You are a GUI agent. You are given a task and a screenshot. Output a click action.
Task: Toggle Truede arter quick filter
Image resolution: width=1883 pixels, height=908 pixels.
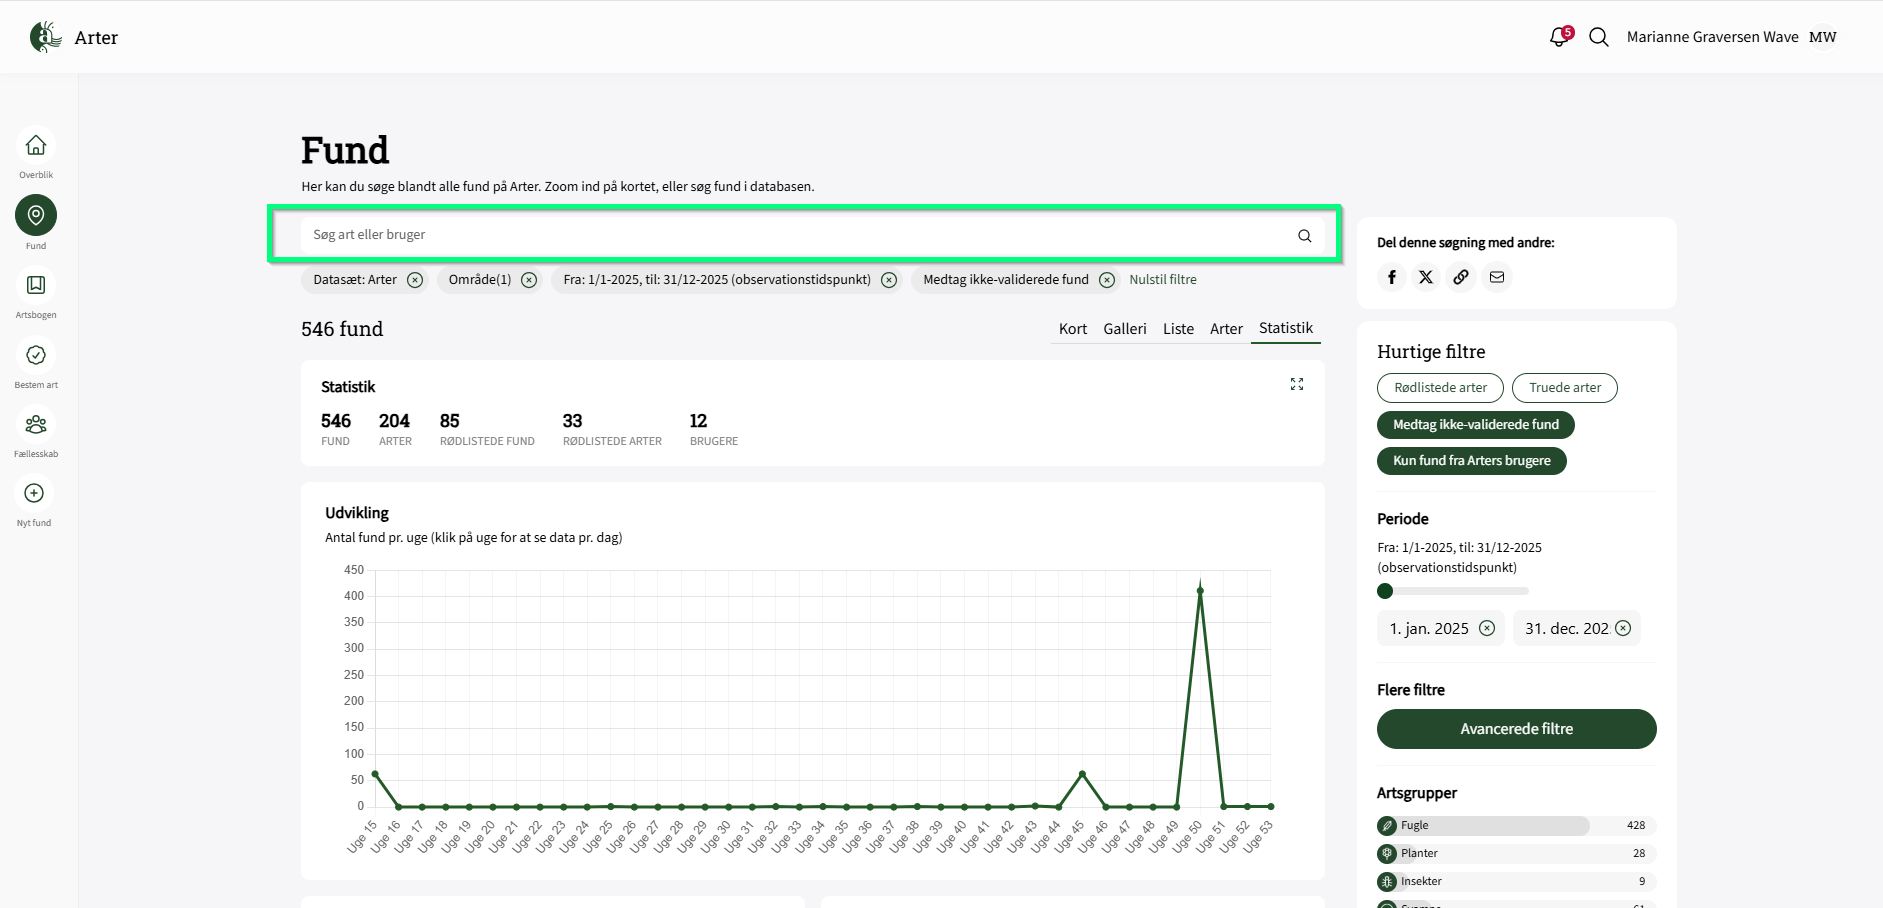(1564, 388)
